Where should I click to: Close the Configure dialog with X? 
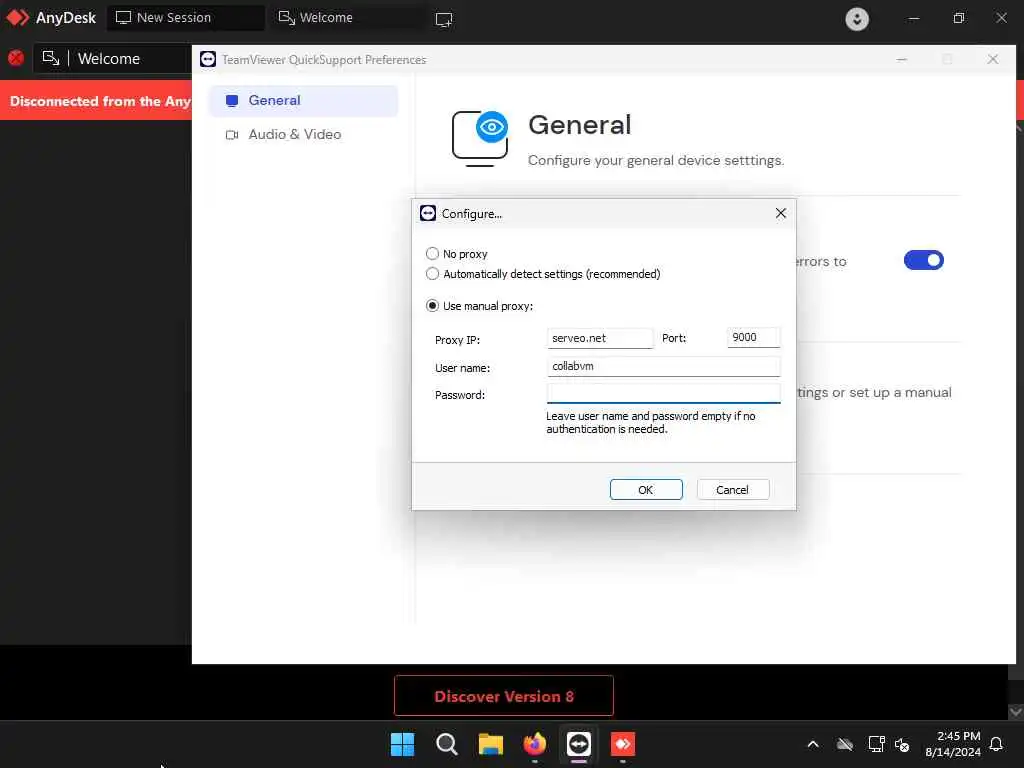780,214
